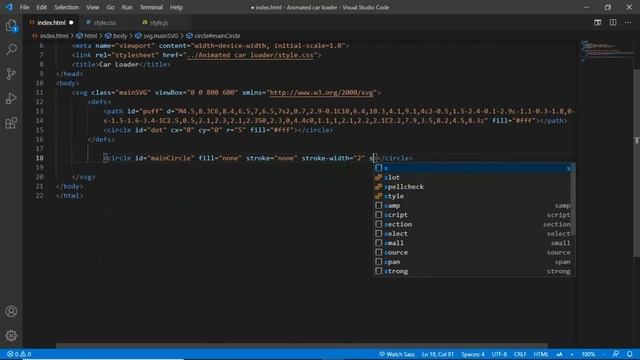The width and height of the screenshot is (640, 360).
Task: Open the Search view in activity bar
Action: tap(11, 50)
